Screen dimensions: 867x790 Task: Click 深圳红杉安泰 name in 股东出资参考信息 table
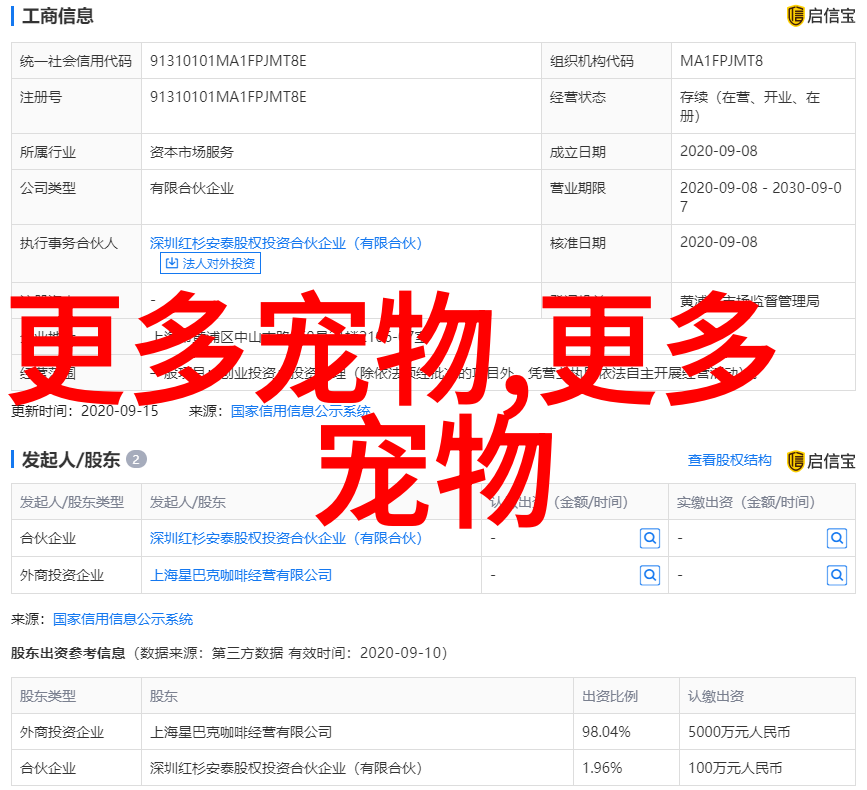[286, 768]
